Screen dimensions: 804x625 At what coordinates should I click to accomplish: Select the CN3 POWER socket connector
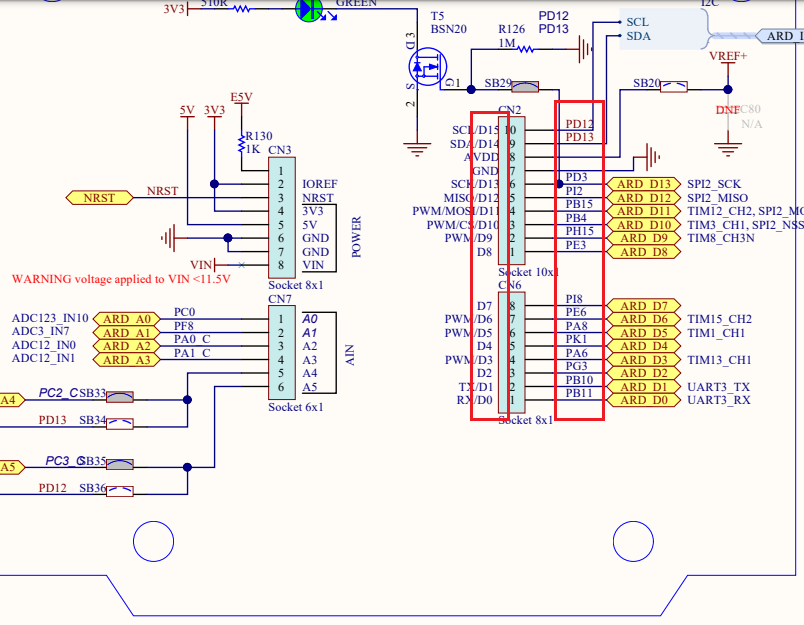[284, 217]
